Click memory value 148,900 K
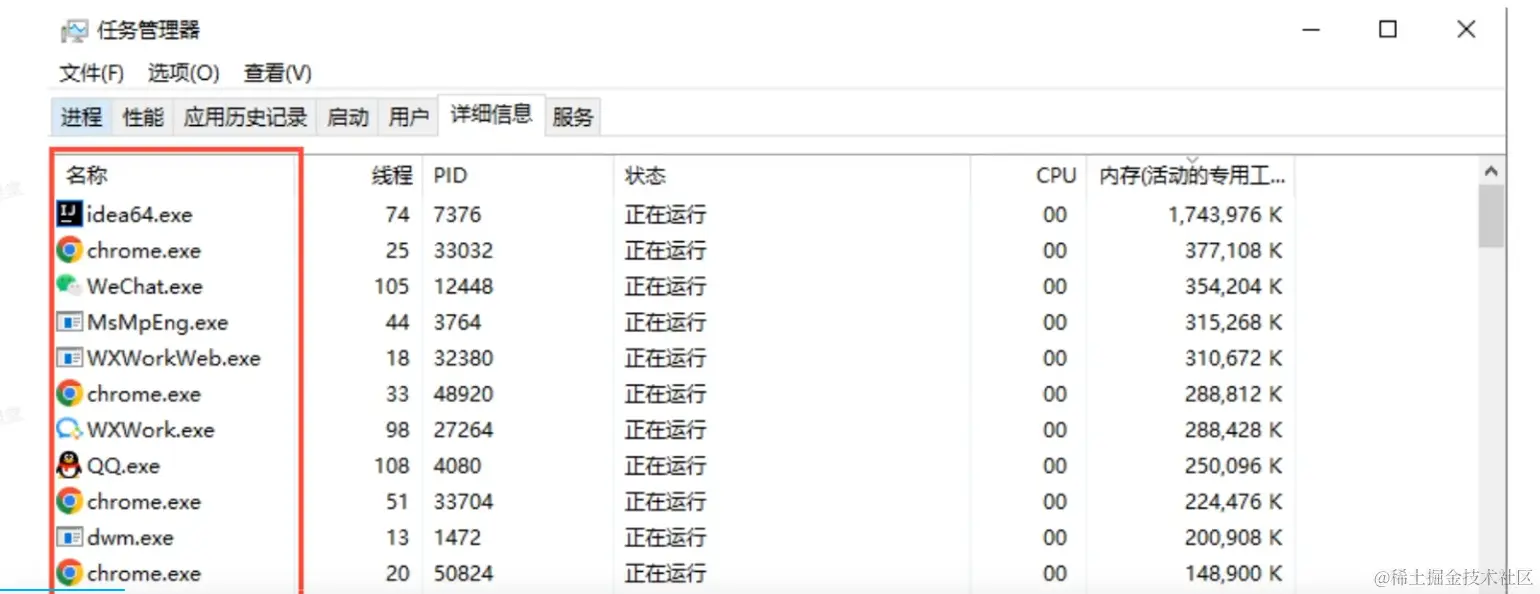The image size is (1540, 594). tap(1233, 573)
